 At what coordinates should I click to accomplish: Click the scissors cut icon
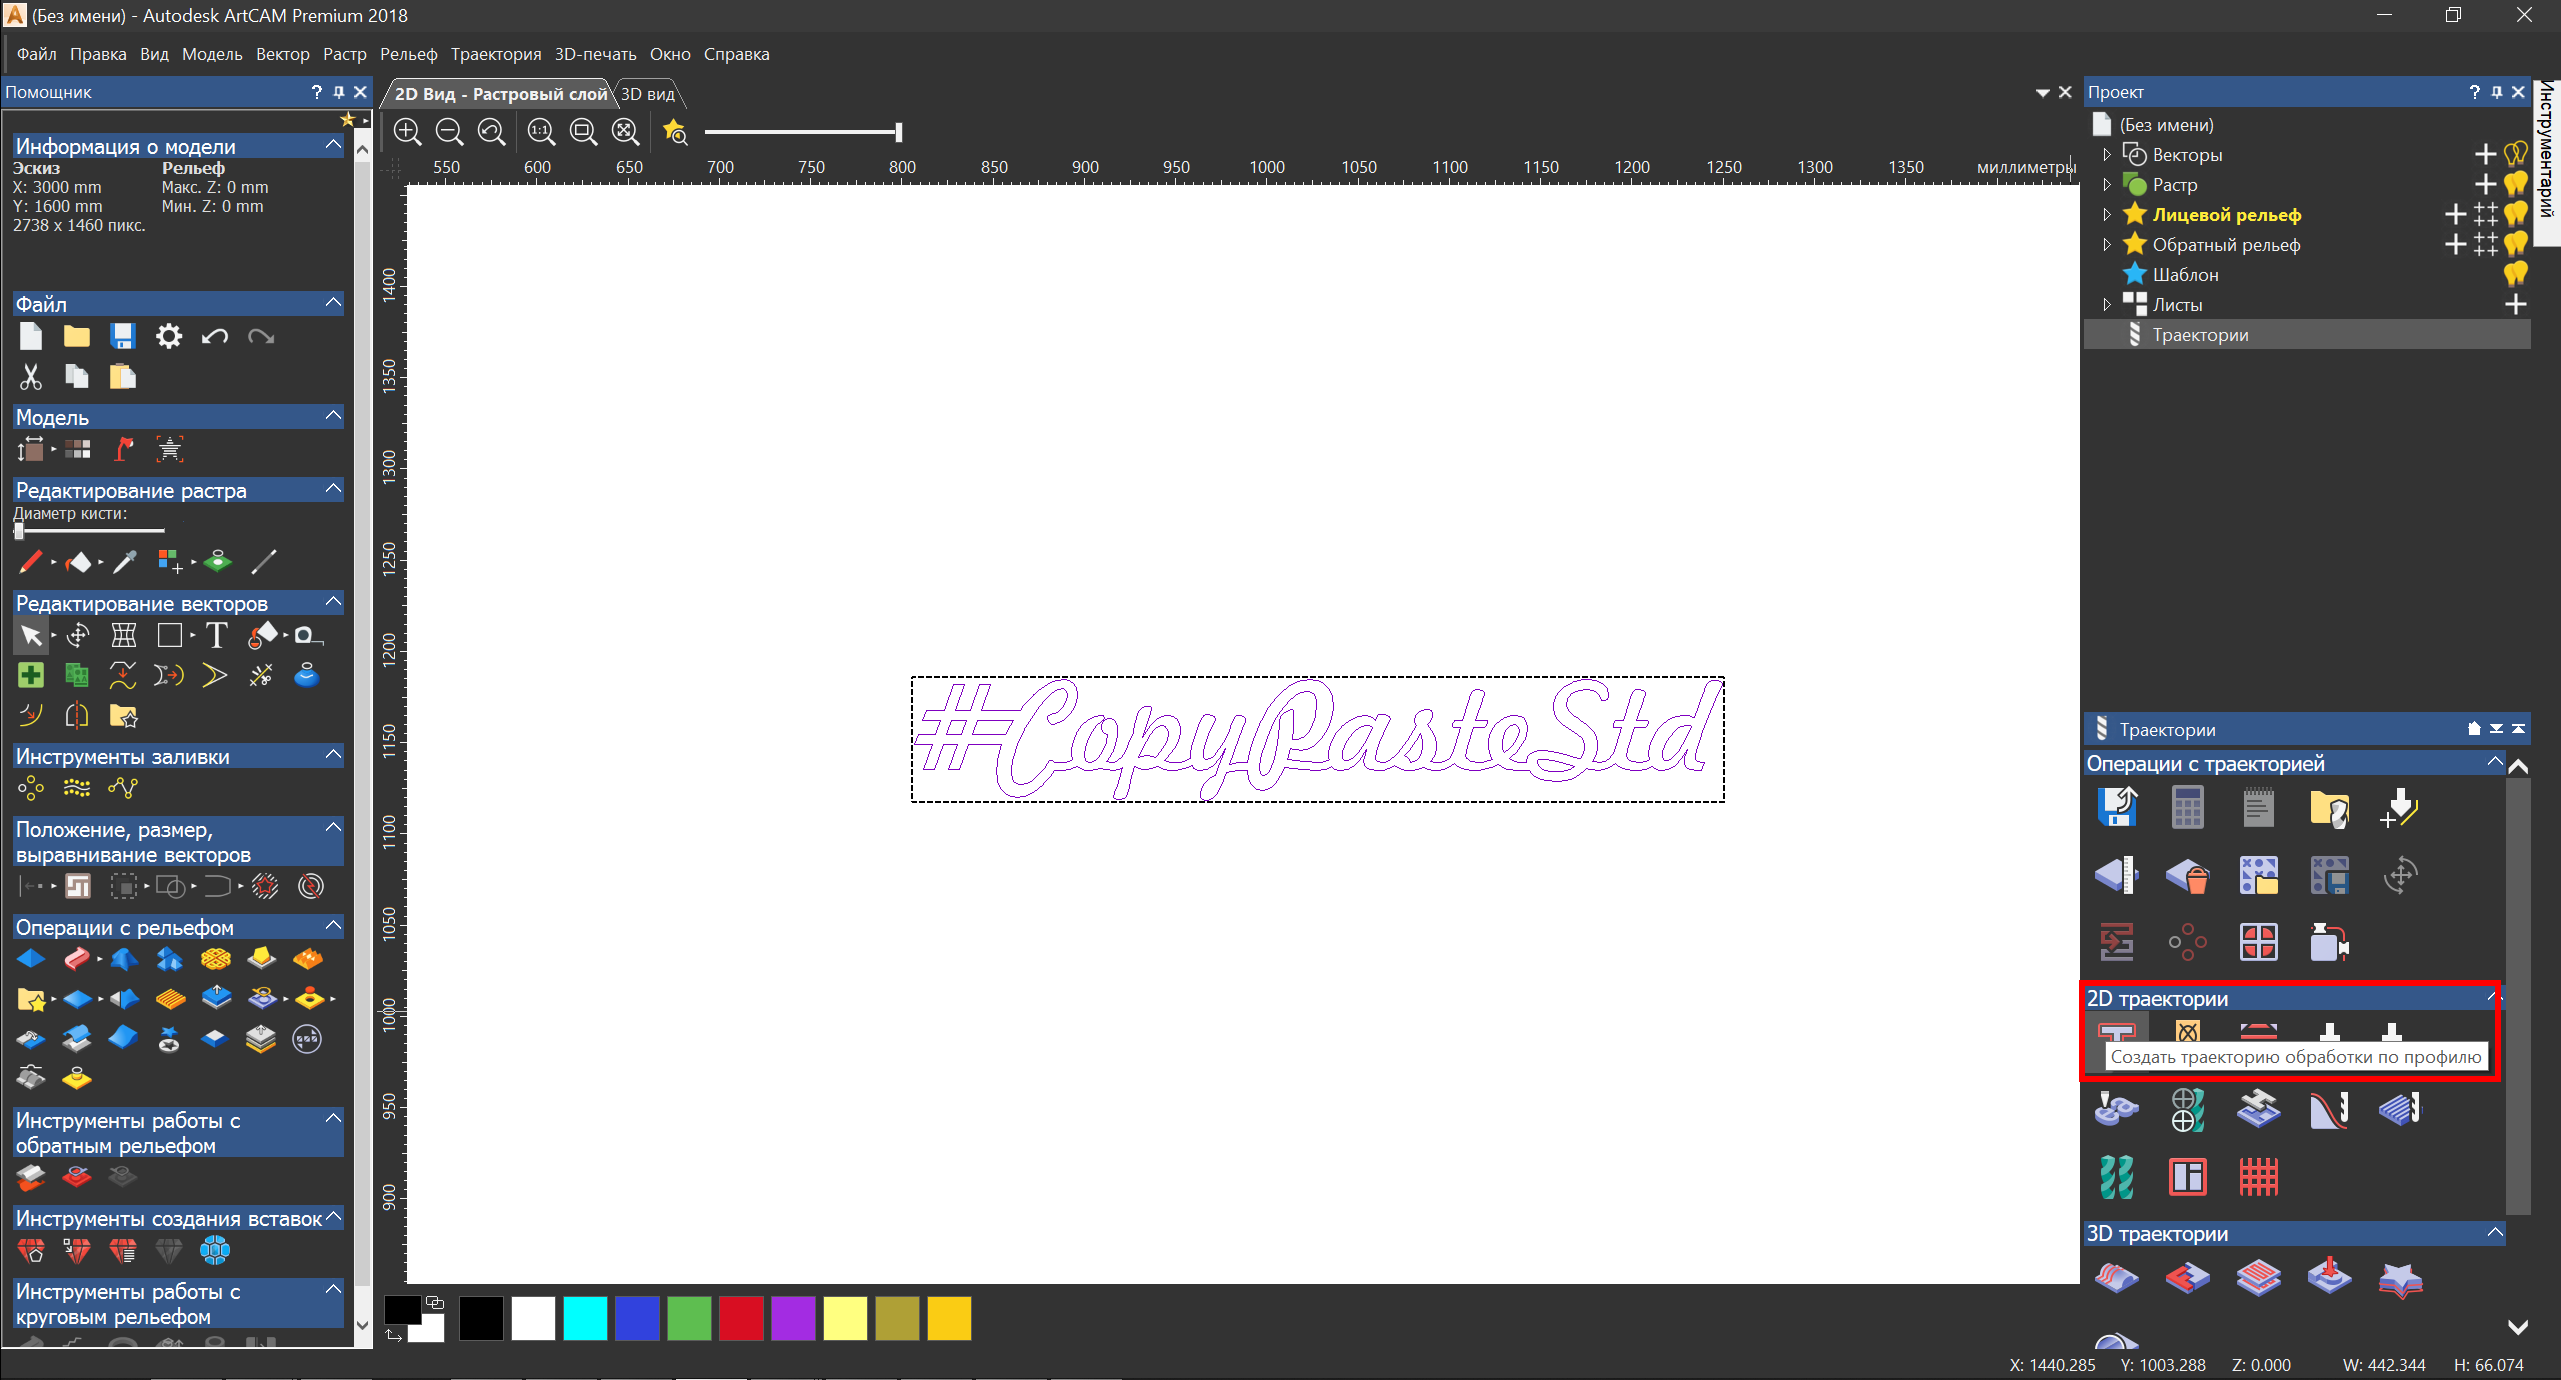click(x=31, y=377)
